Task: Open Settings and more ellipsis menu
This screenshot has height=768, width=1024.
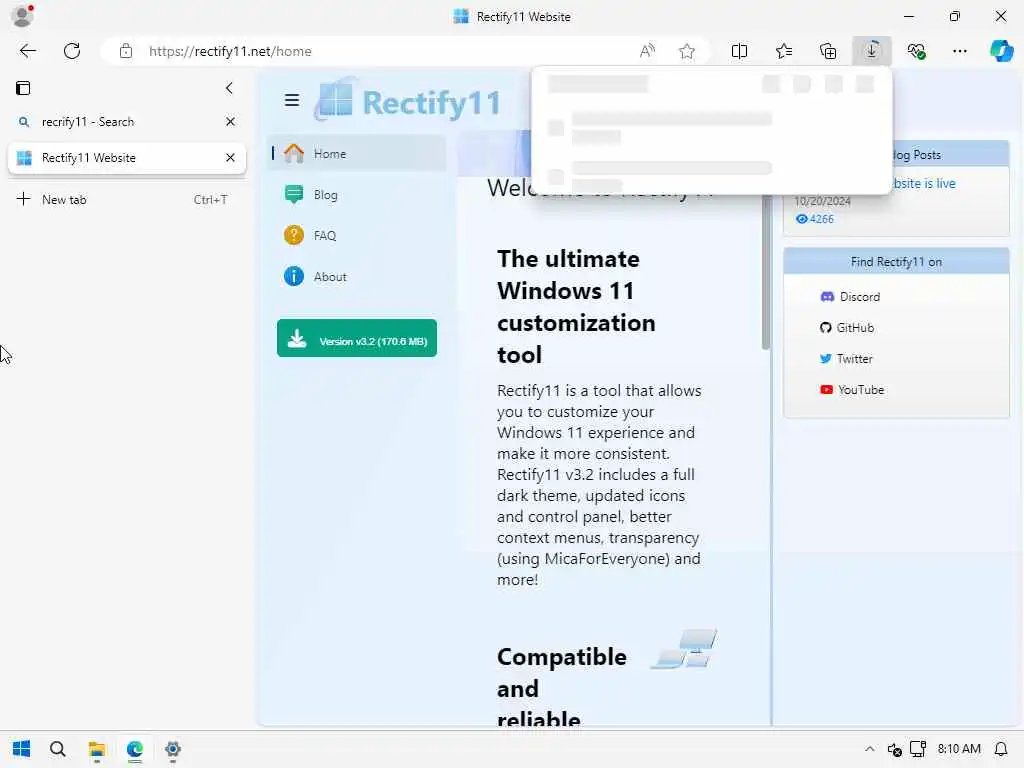Action: pyautogui.click(x=959, y=51)
